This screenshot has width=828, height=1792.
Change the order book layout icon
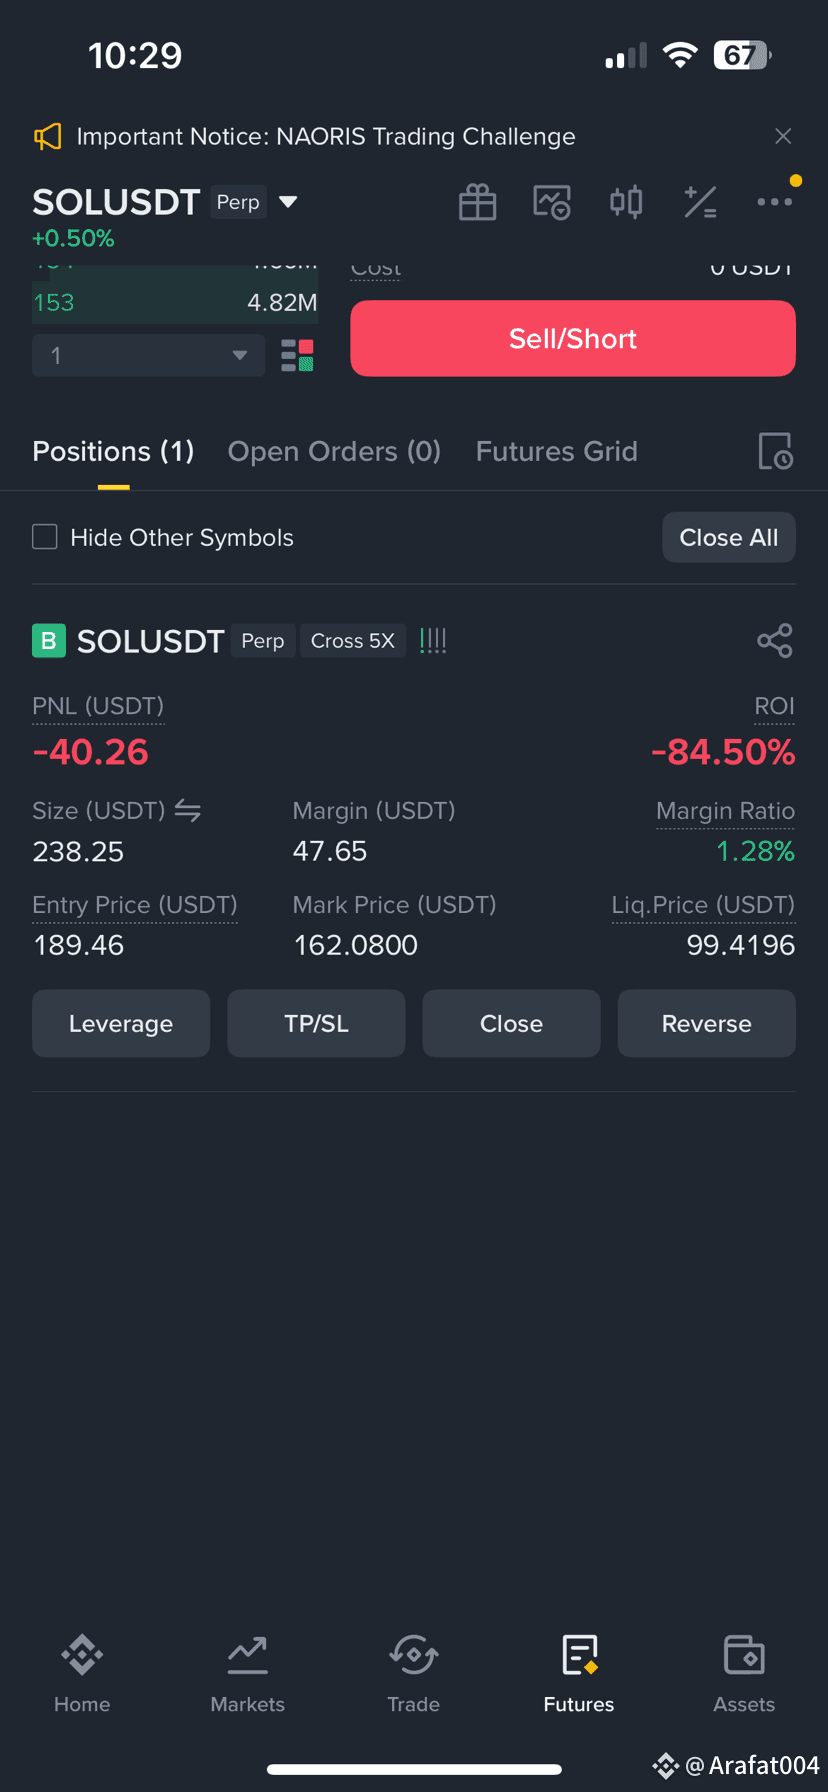(297, 355)
